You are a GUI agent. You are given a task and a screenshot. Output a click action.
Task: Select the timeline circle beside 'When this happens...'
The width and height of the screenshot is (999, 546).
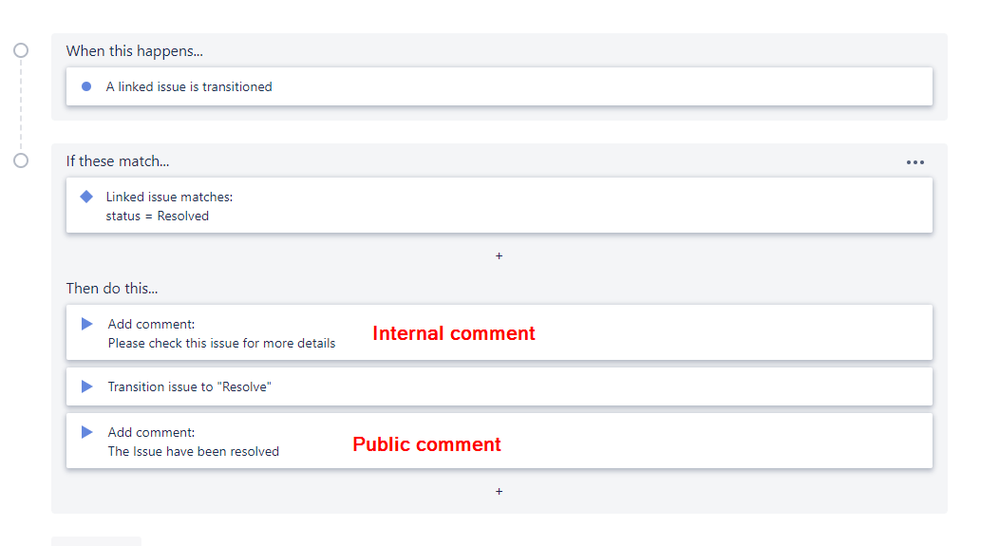[21, 50]
